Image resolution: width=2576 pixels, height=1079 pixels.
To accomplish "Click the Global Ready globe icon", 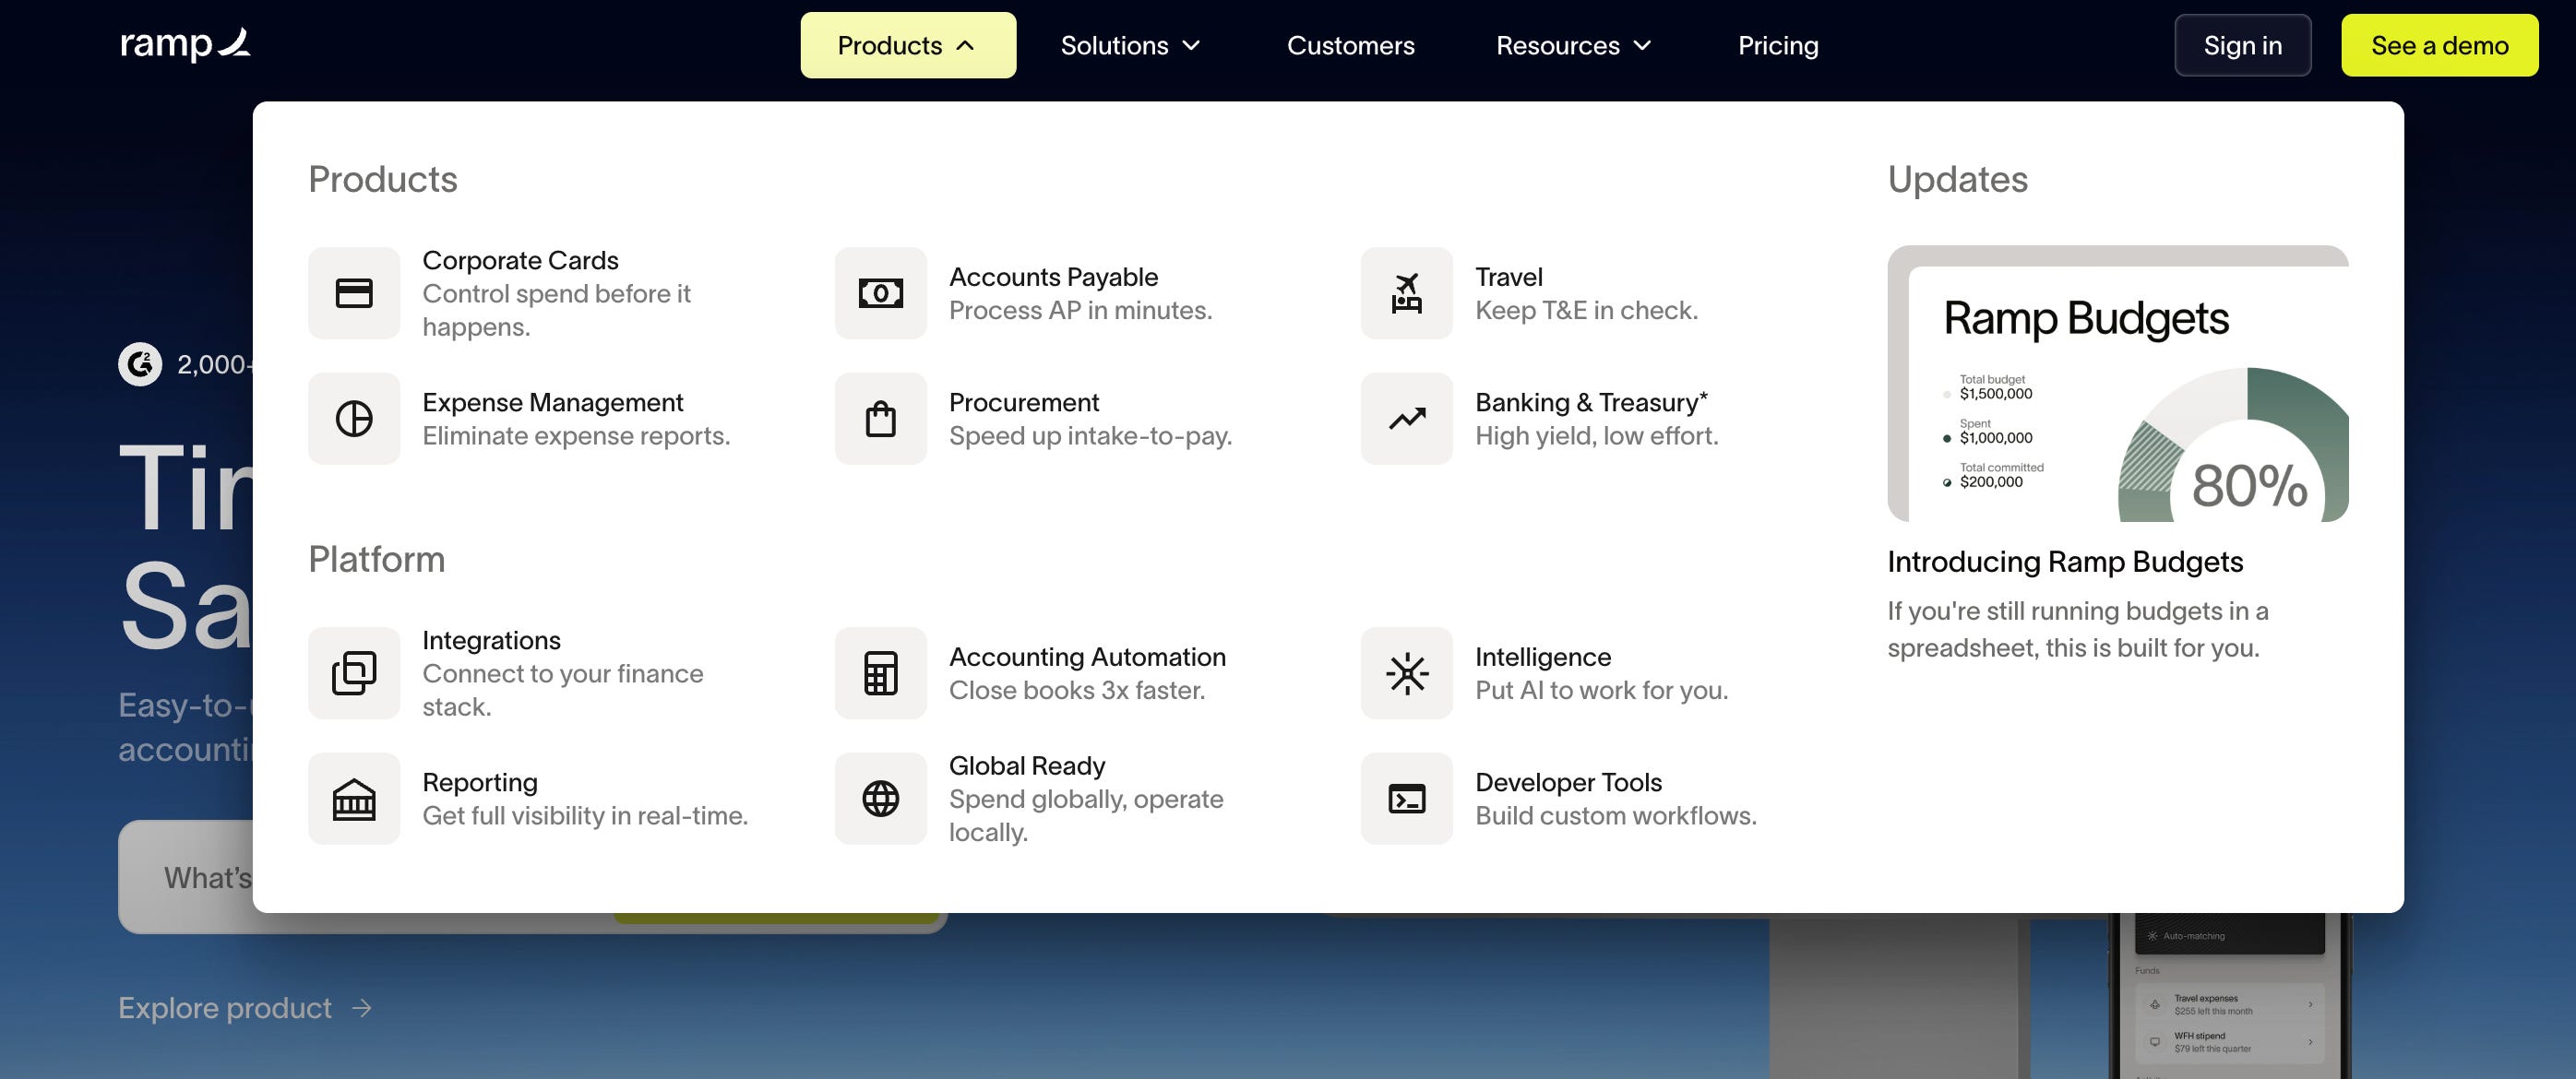I will [x=880, y=798].
